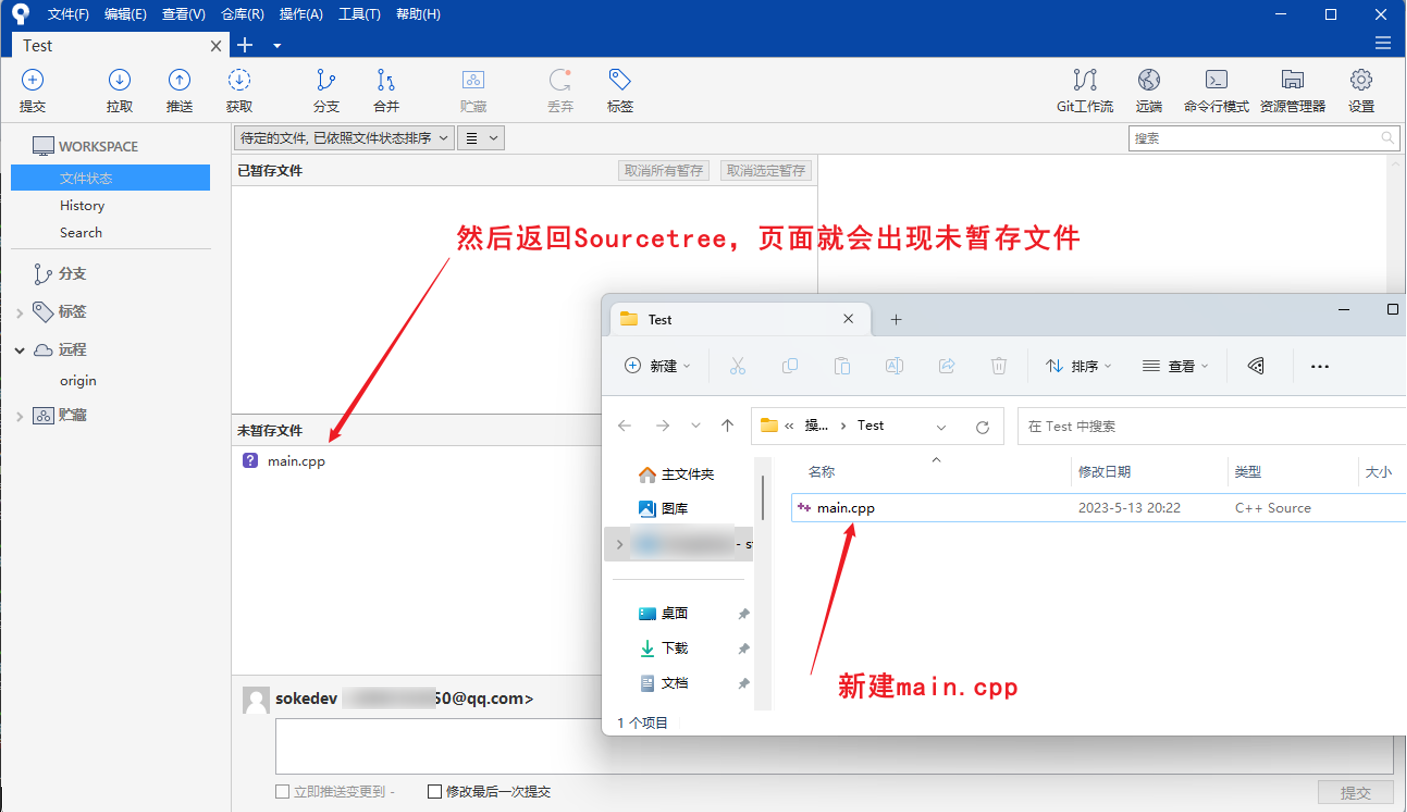Click the 设置 (Settings) gear icon
Screen dimensions: 1407x812
(1361, 89)
